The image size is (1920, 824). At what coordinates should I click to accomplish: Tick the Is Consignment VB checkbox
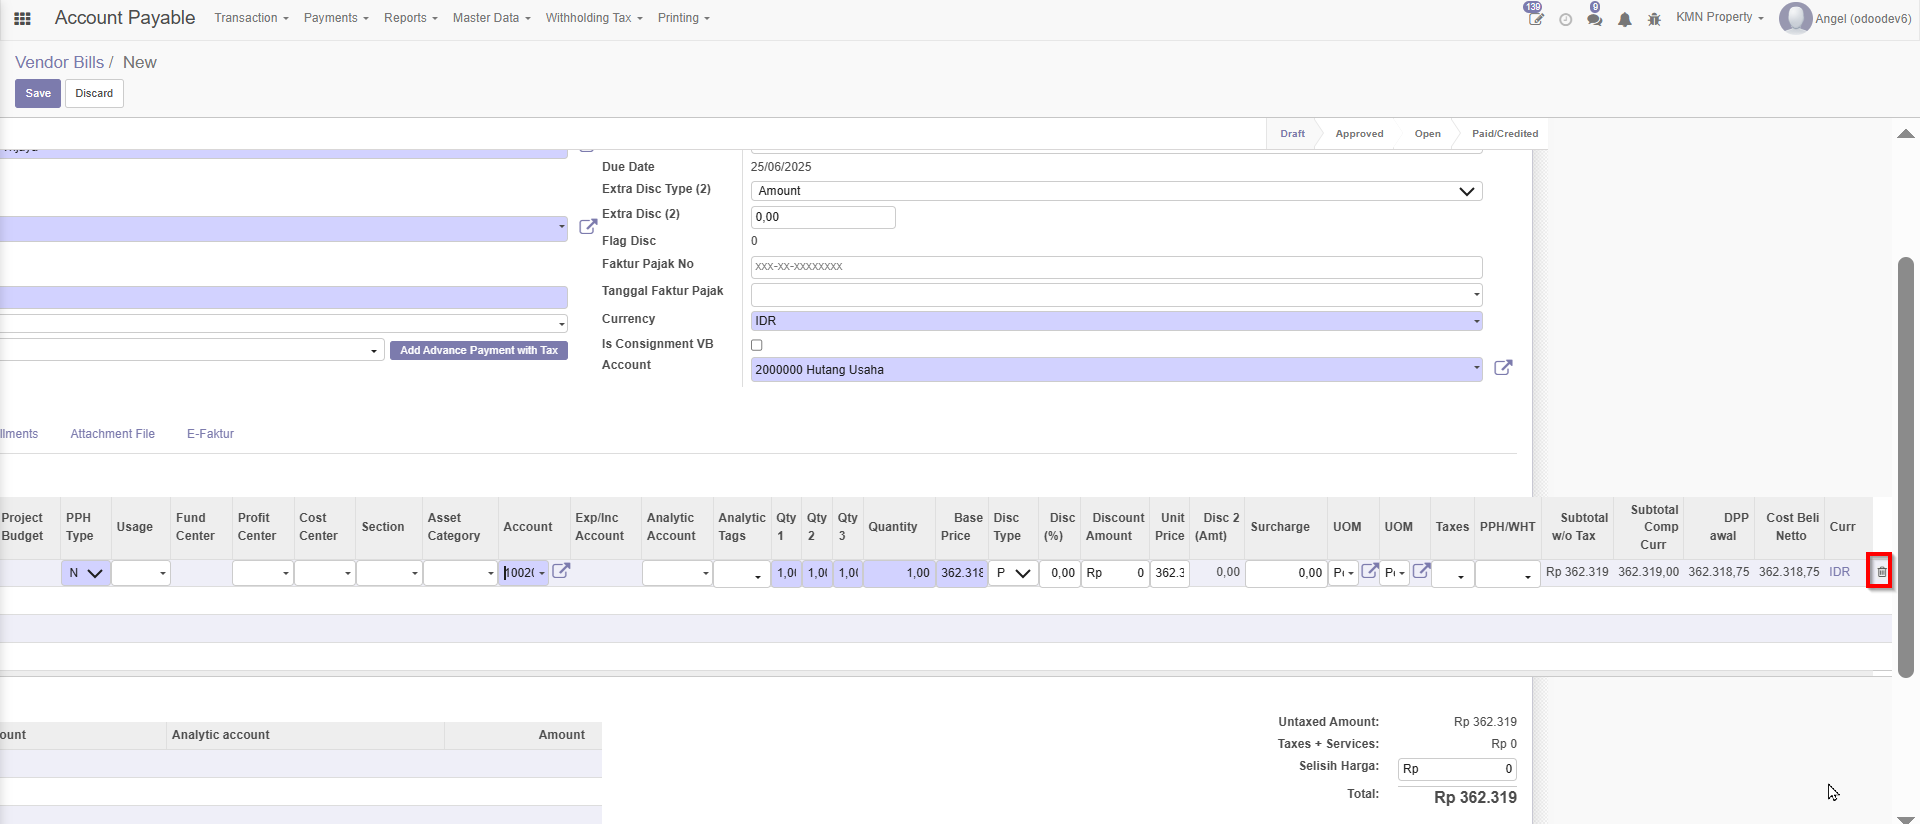tap(757, 345)
